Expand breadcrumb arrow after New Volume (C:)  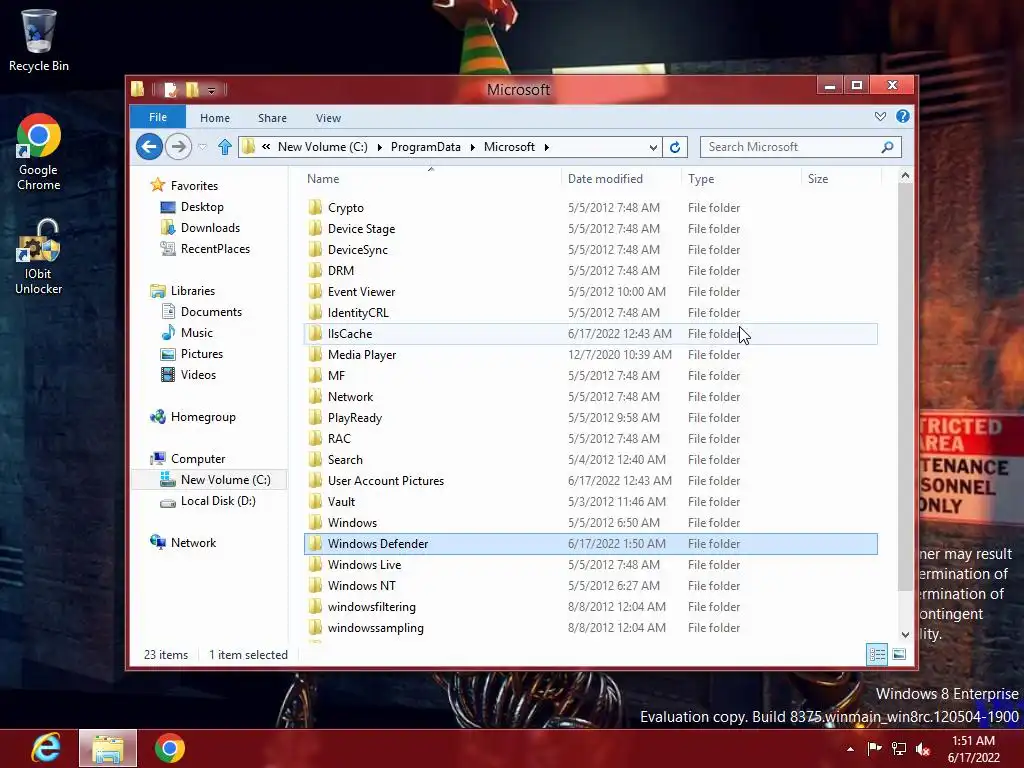[x=379, y=147]
